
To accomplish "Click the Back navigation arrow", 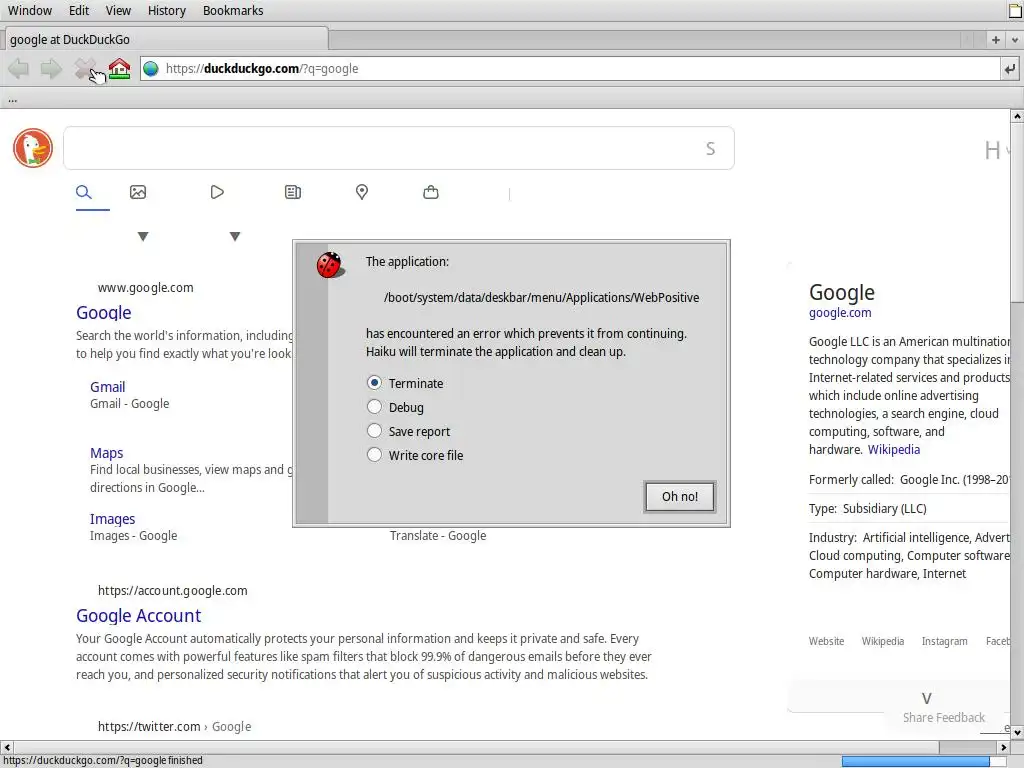I will pos(19,69).
